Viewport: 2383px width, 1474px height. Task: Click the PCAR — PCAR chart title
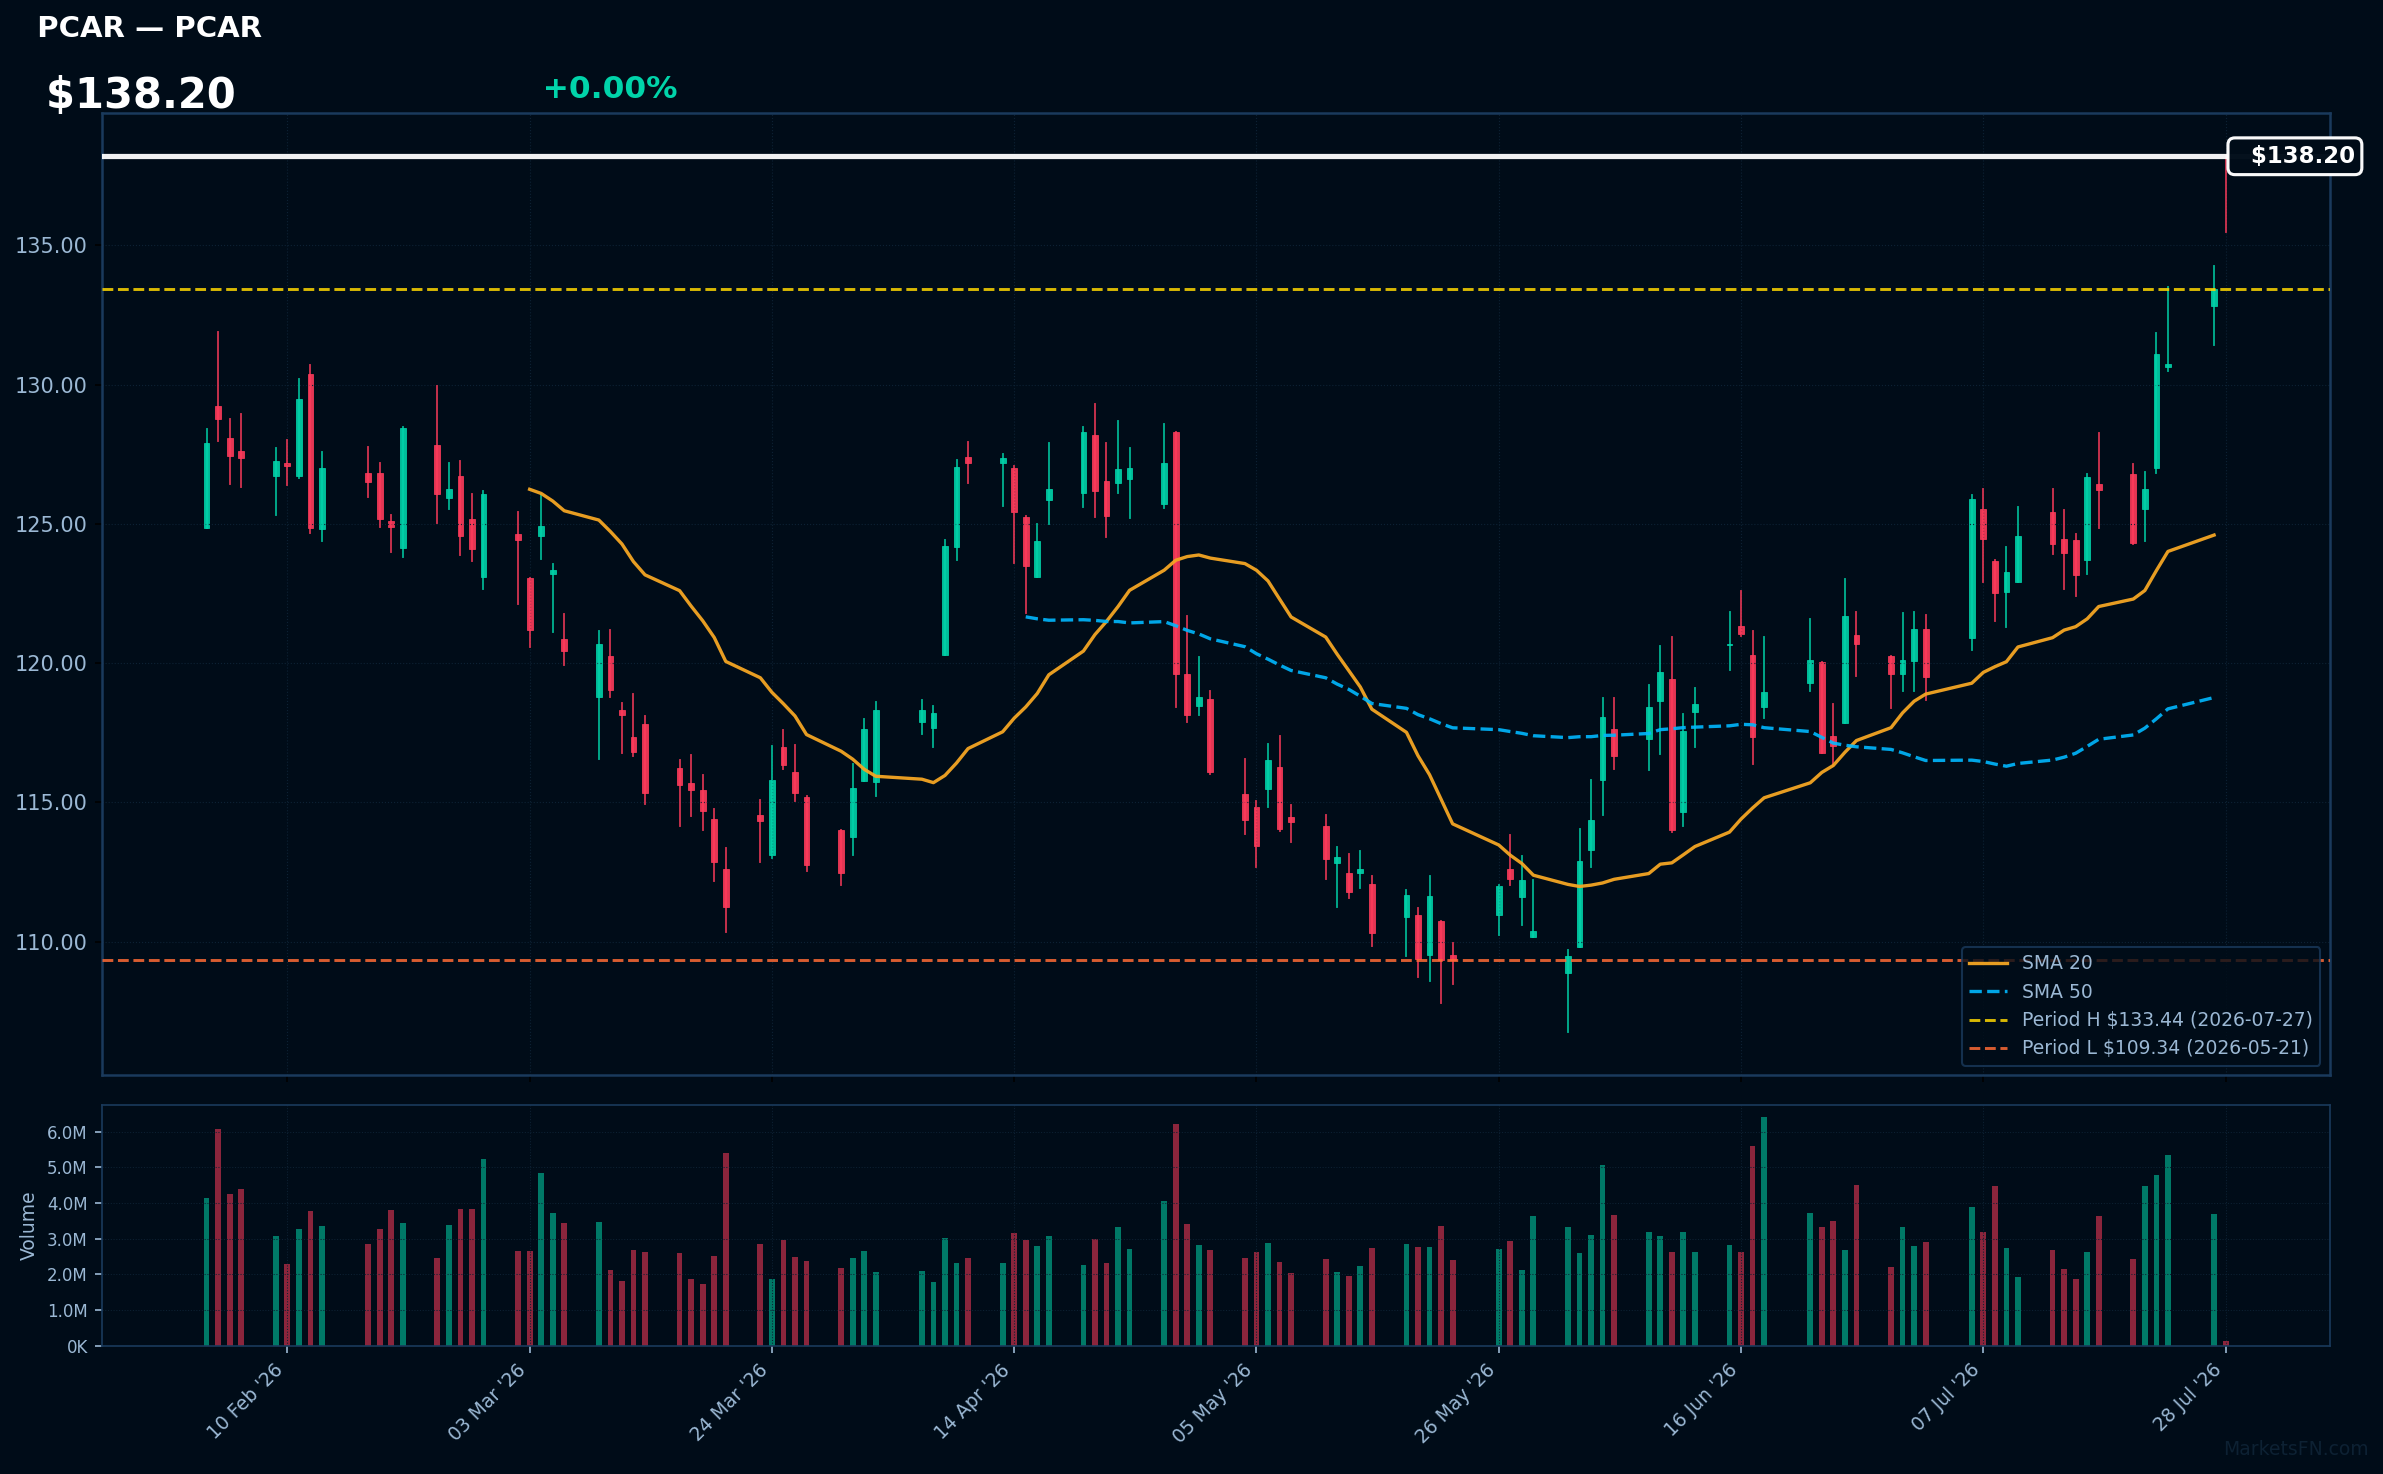(149, 27)
